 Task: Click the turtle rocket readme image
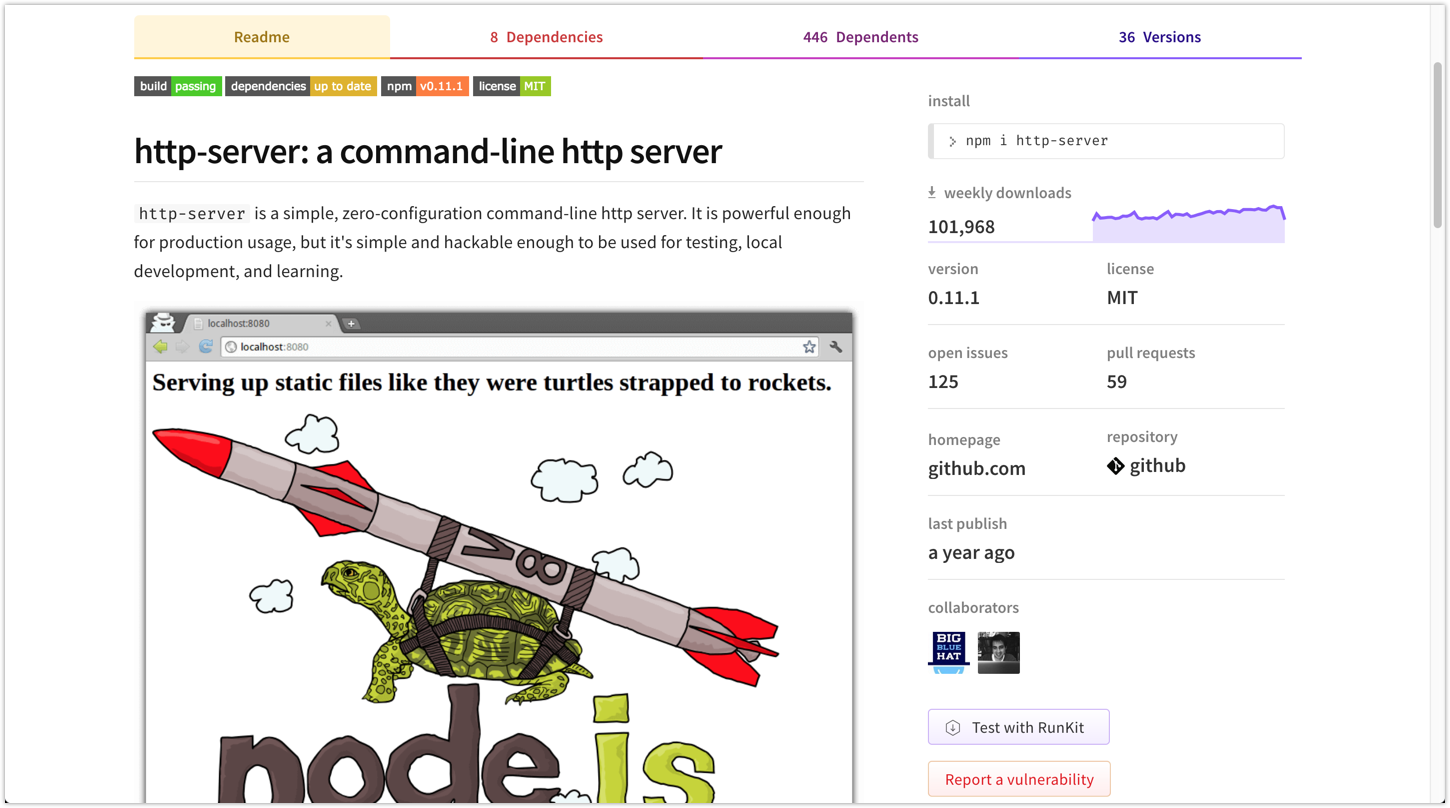coord(499,556)
